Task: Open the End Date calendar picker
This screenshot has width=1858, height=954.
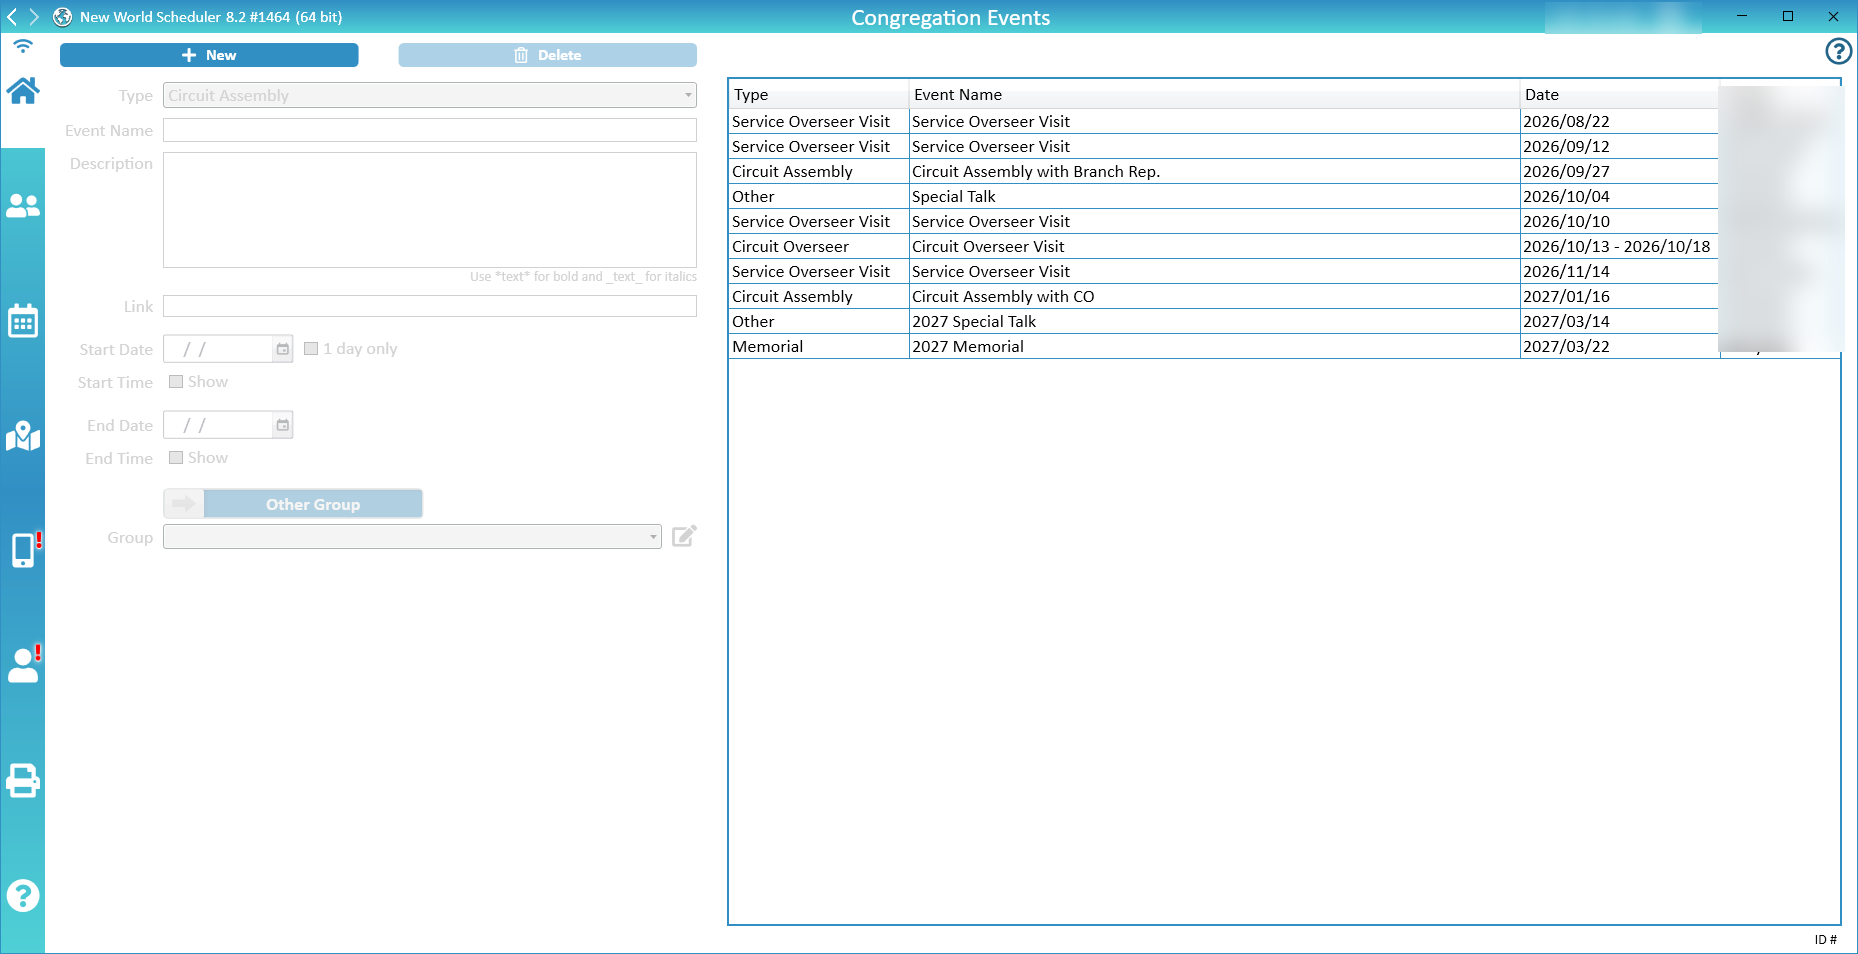Action: coord(283,425)
